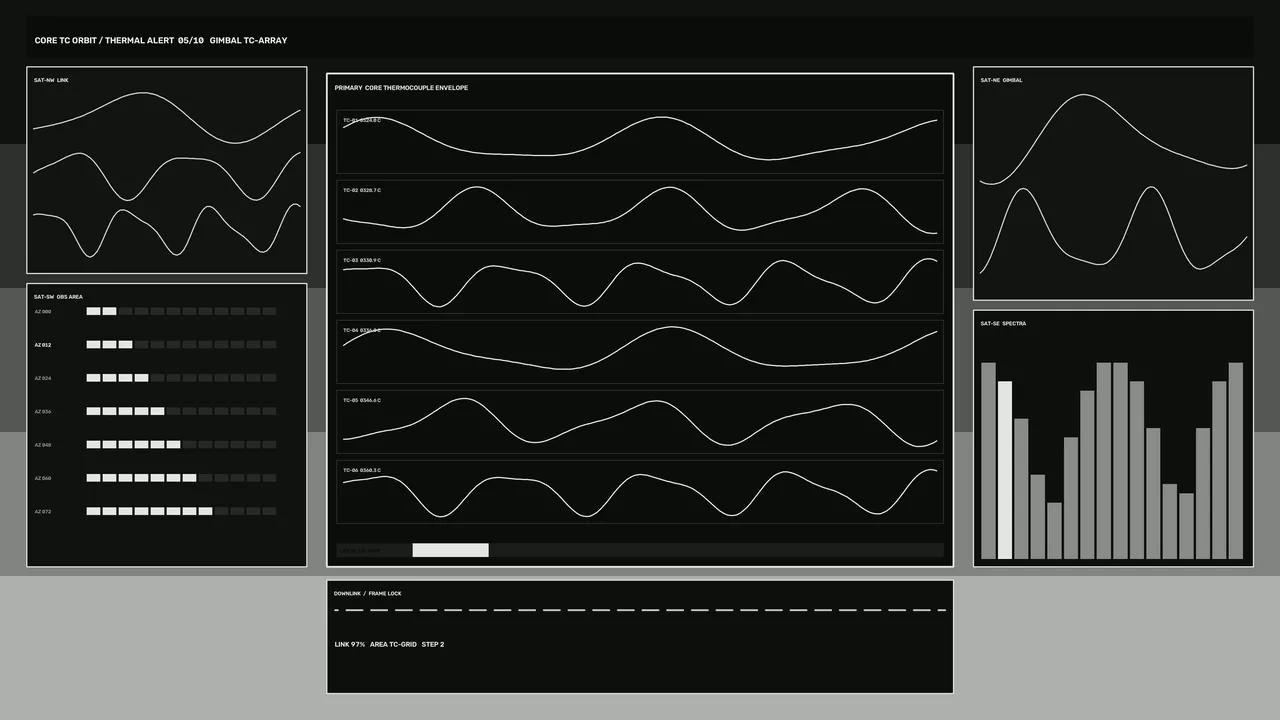The width and height of the screenshot is (1280, 720).
Task: Click the TC-05 0346.6 C label
Action: (x=362, y=400)
